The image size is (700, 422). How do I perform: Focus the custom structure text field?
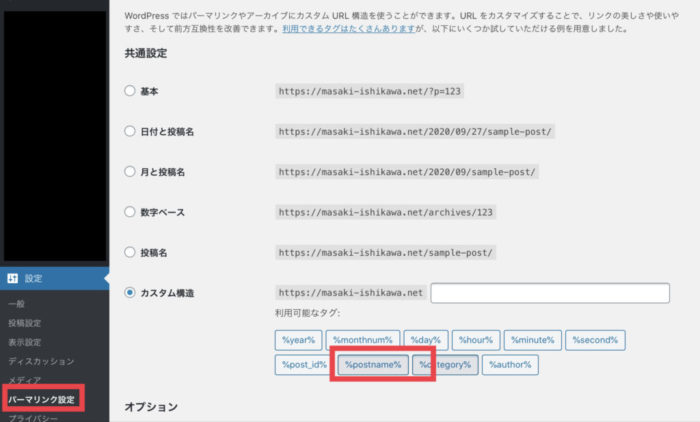click(550, 293)
